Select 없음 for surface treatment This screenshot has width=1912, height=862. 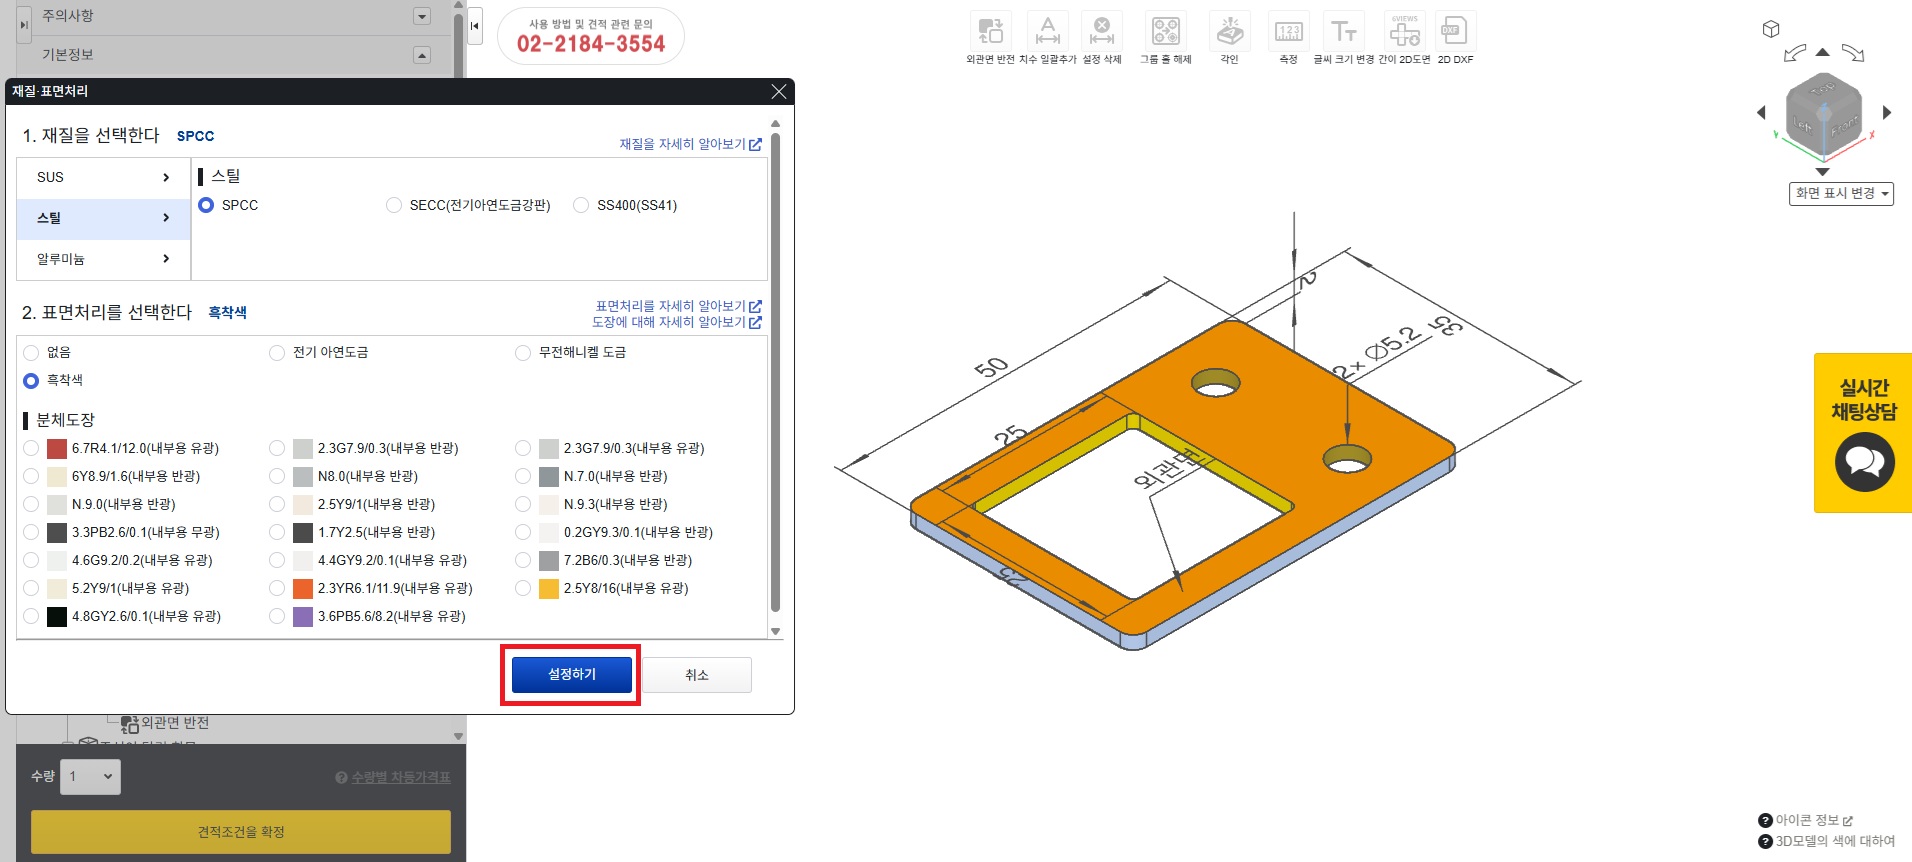[x=31, y=353]
